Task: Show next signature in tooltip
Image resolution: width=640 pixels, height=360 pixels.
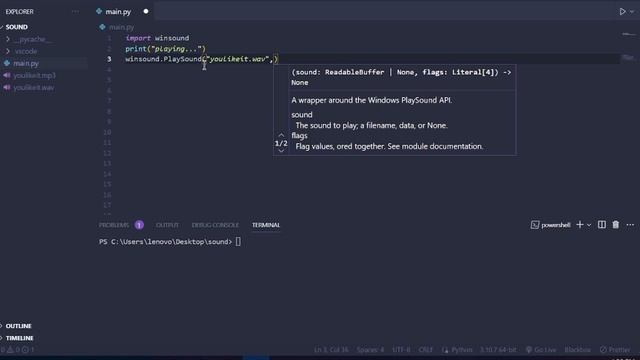Action: pos(281,151)
